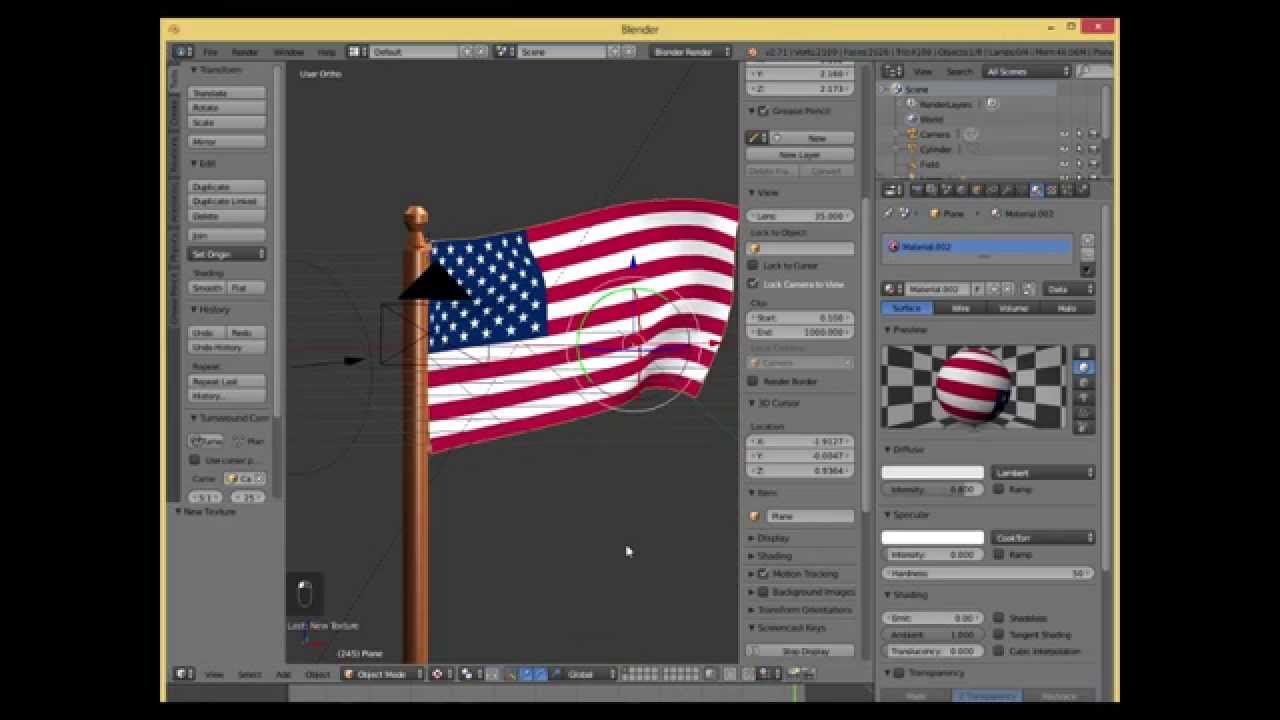Click the Rotate button
Image resolution: width=1280 pixels, height=720 pixels.
click(x=227, y=108)
